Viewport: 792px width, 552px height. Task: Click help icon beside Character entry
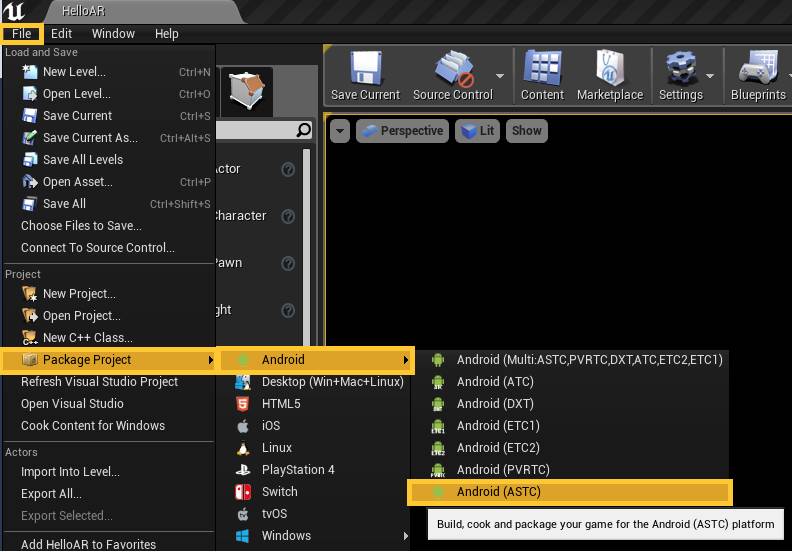click(288, 216)
